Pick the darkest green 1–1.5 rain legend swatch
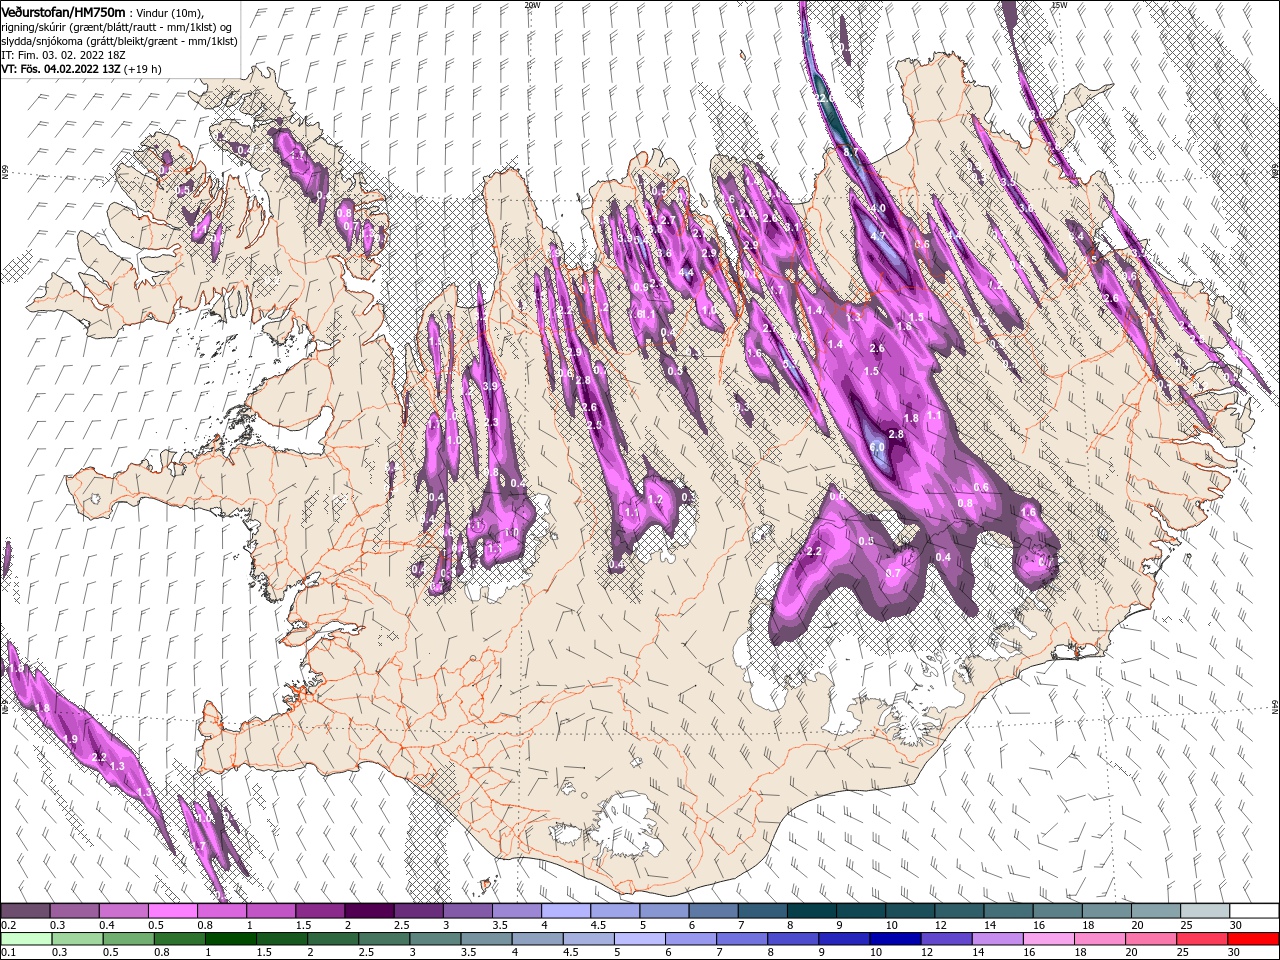 231,939
